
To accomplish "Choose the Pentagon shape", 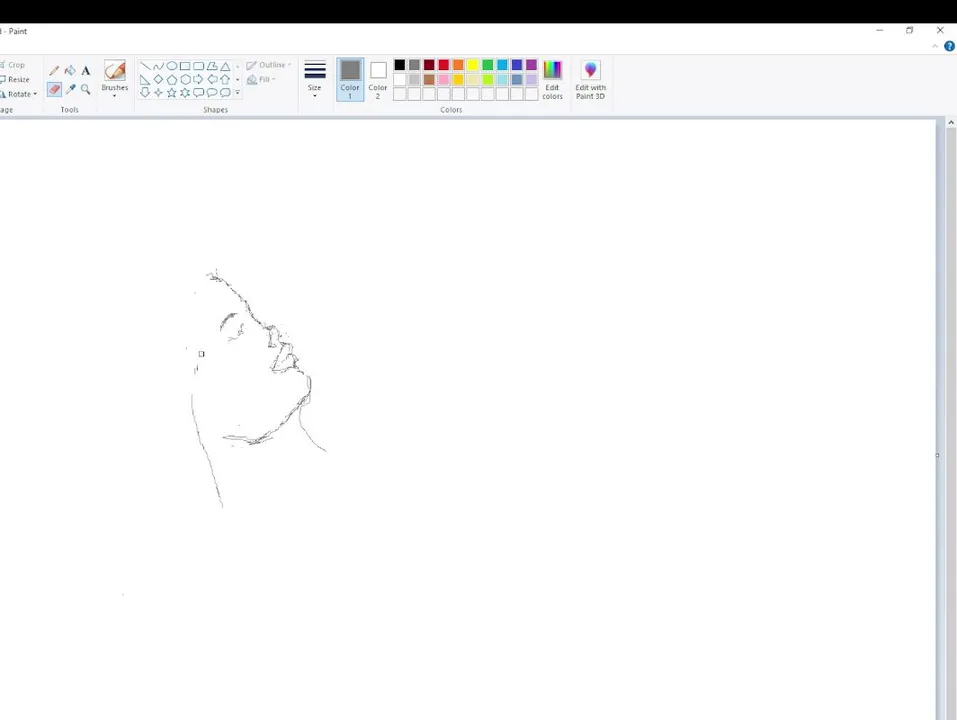I will 172,79.
